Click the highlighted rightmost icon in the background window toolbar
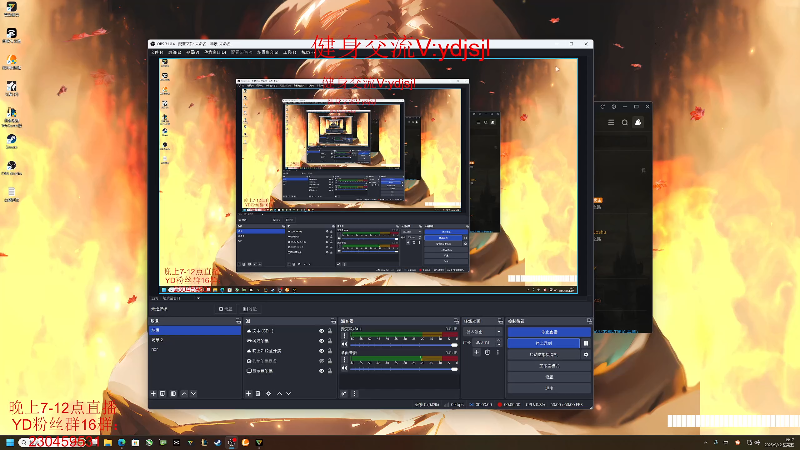Image resolution: width=800 pixels, height=450 pixels. click(x=638, y=122)
